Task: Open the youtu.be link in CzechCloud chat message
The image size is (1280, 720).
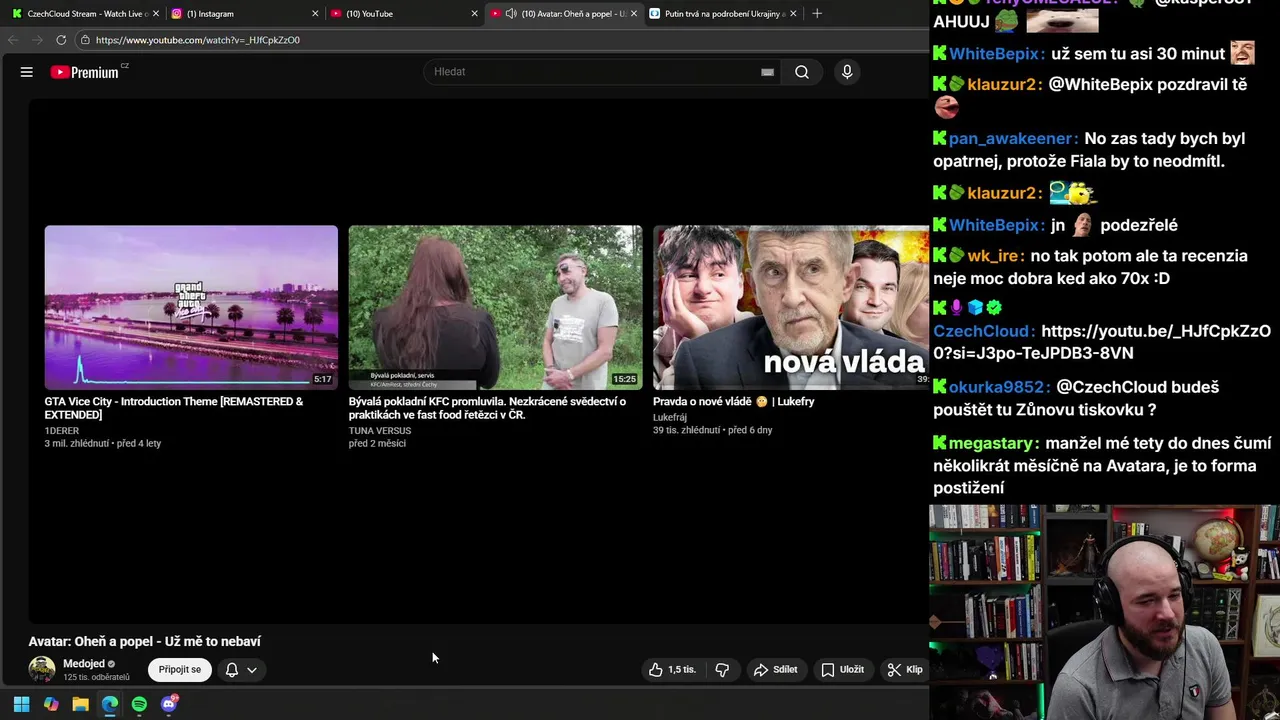Action: click(1102, 342)
